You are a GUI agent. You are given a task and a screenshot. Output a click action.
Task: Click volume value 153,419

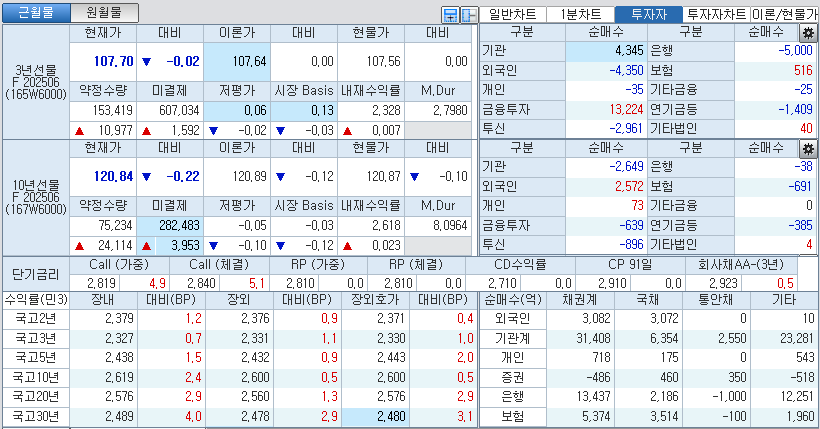click(103, 111)
